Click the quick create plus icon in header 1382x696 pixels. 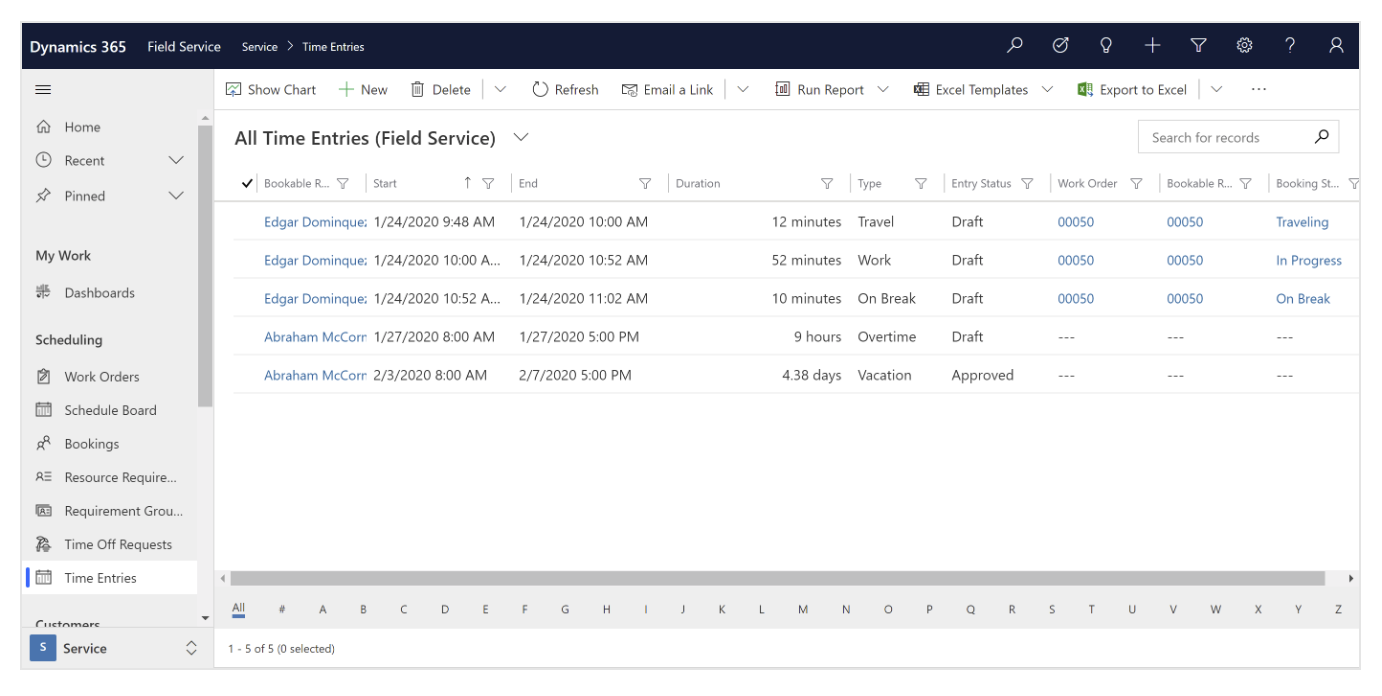(x=1152, y=46)
